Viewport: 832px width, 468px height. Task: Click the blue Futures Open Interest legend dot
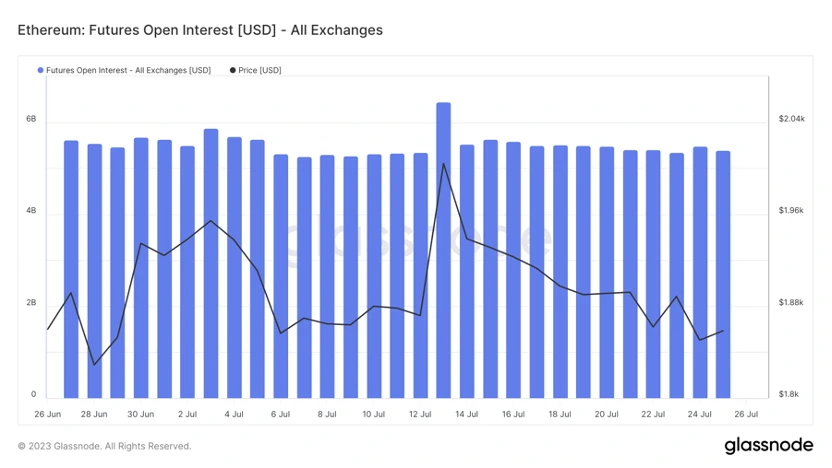tap(40, 71)
